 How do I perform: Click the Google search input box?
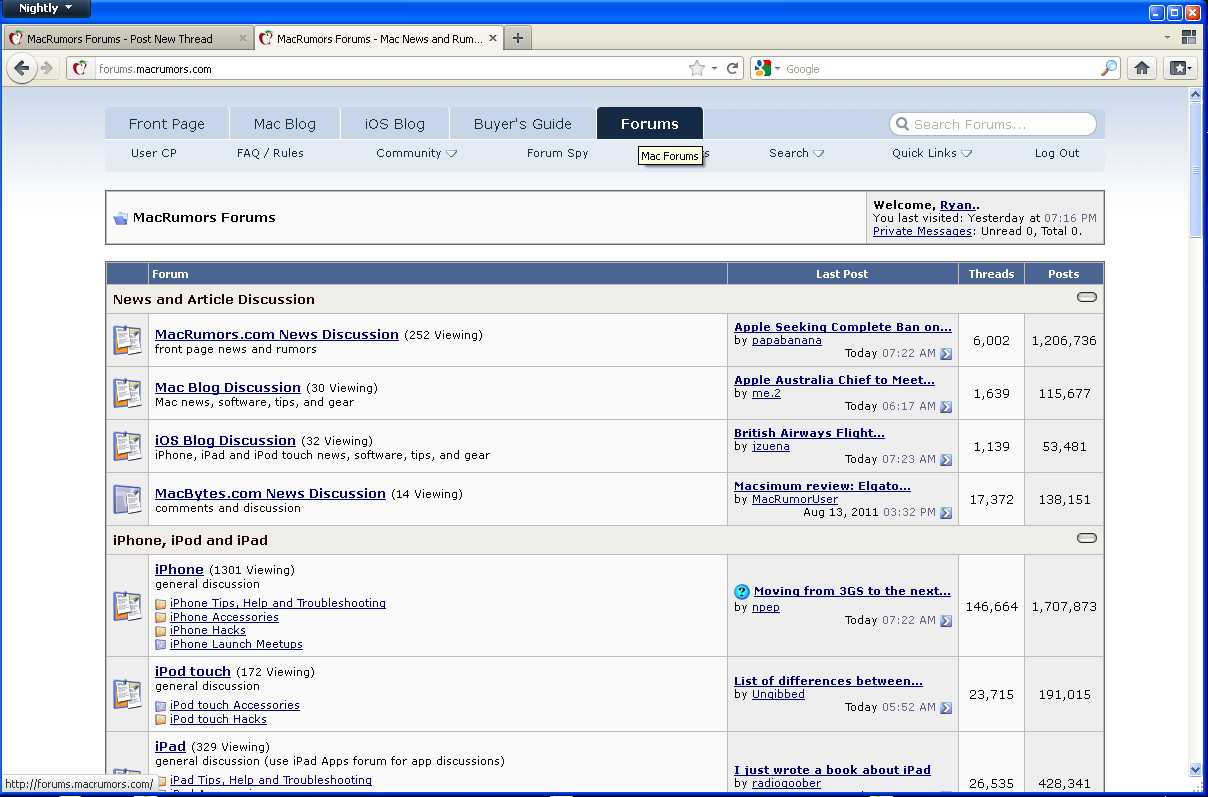(940, 69)
